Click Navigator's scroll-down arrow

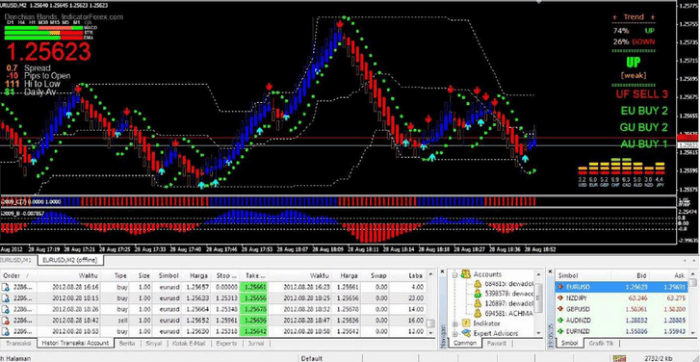pos(539,333)
